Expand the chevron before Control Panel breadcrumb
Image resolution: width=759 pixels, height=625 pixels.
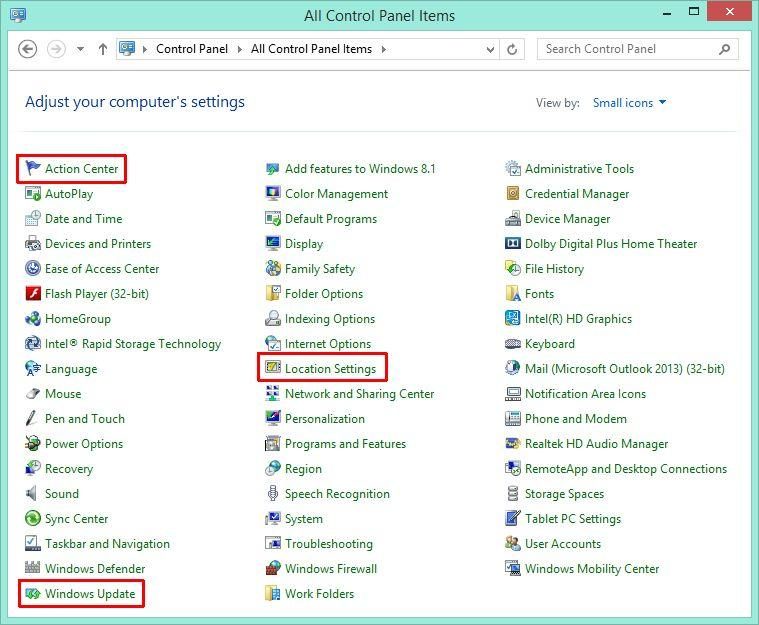[144, 49]
